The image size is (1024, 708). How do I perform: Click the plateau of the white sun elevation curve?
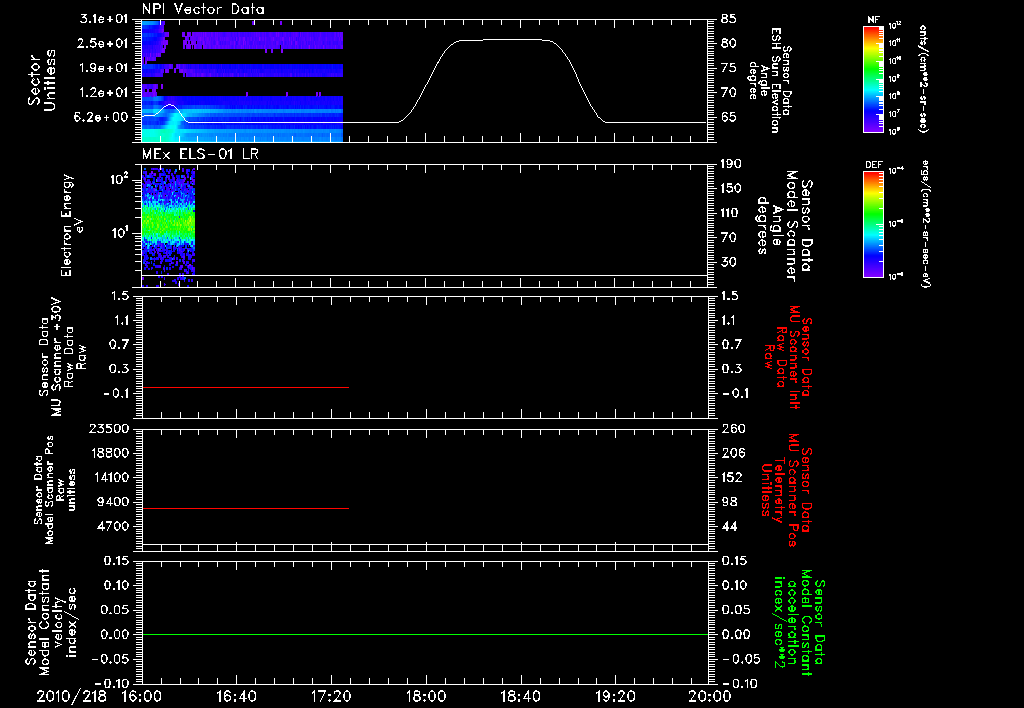503,40
